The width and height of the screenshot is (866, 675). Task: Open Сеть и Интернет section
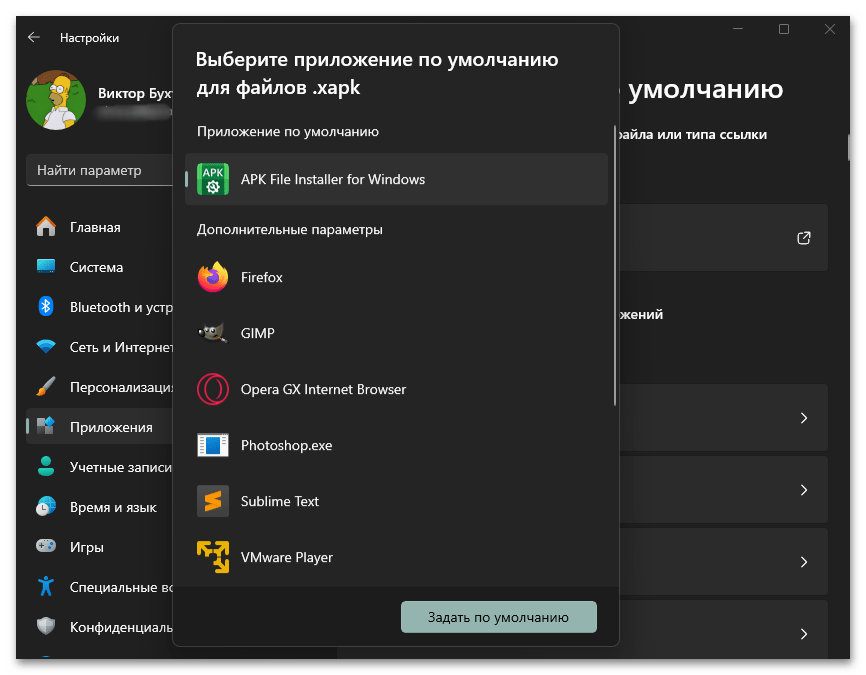pyautogui.click(x=99, y=347)
